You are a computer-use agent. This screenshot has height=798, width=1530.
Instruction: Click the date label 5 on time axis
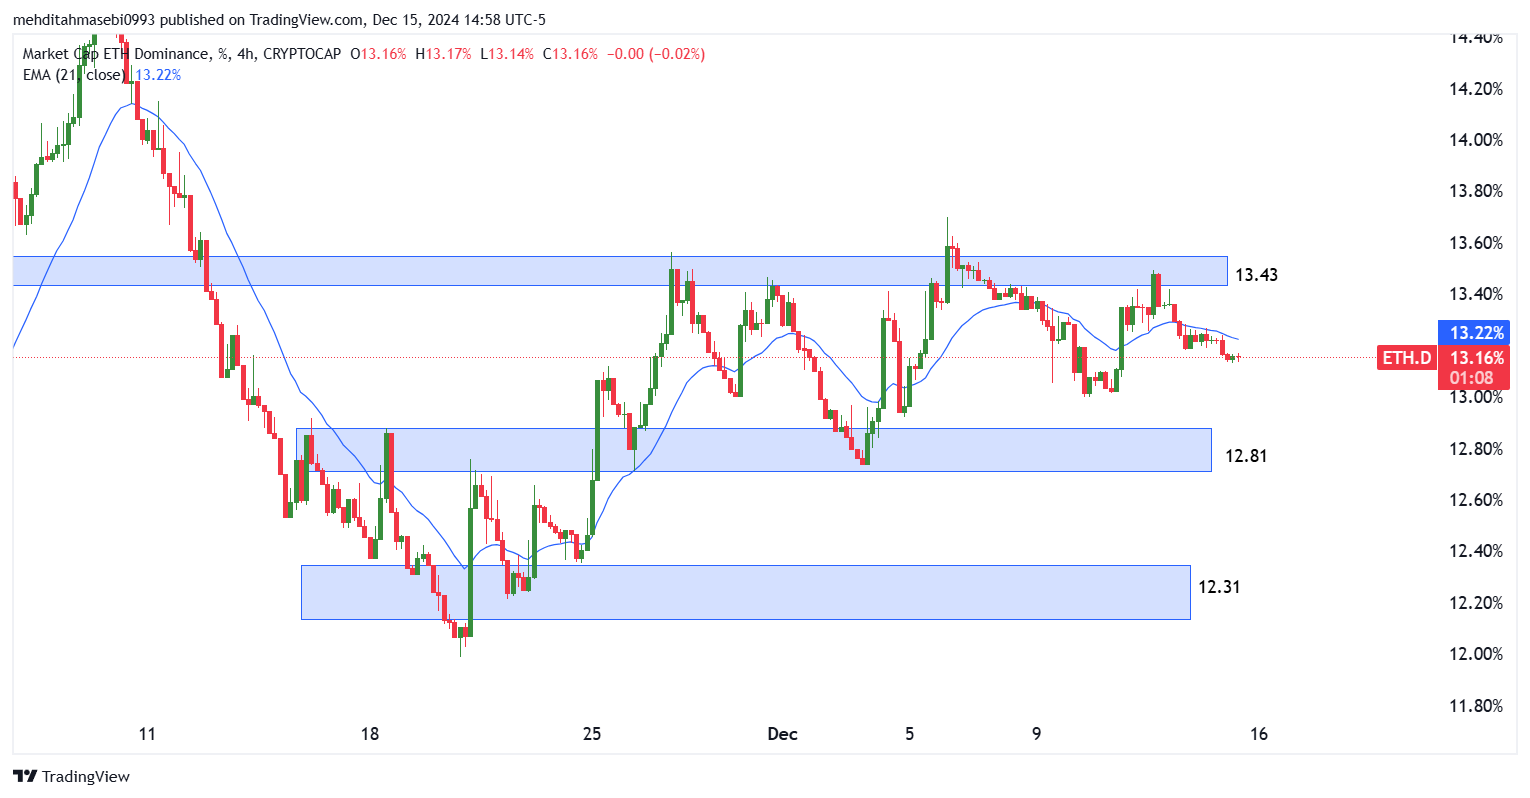click(x=910, y=734)
